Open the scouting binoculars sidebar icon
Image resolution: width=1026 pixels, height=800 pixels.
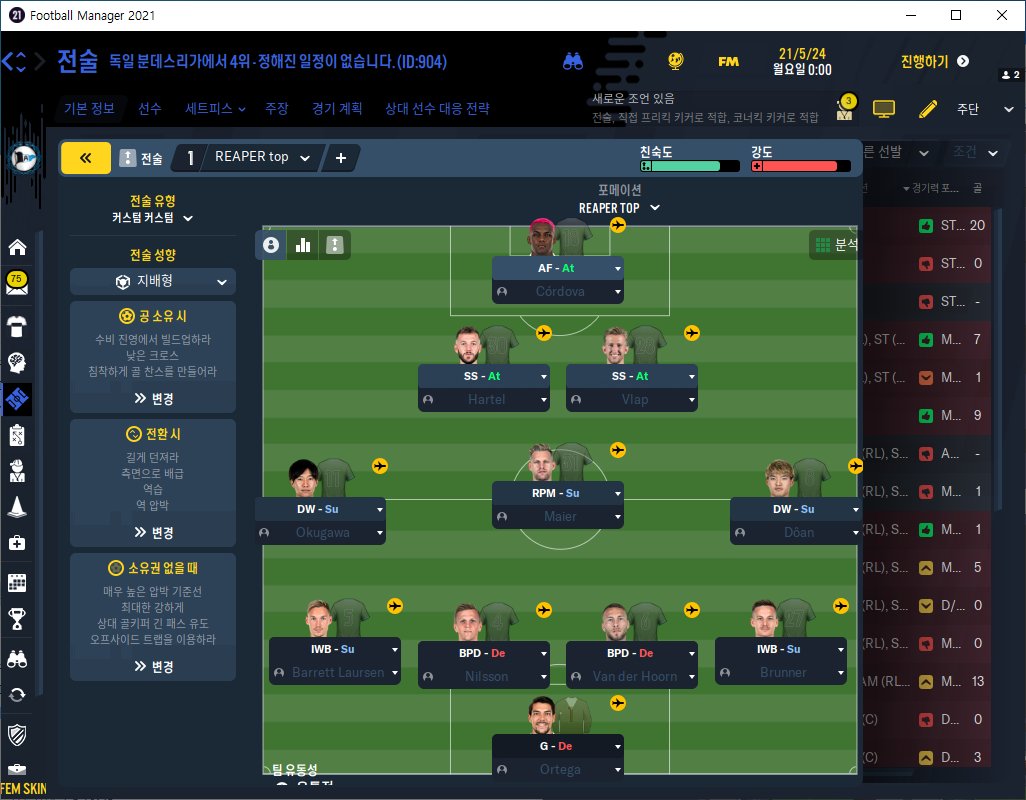tap(17, 659)
